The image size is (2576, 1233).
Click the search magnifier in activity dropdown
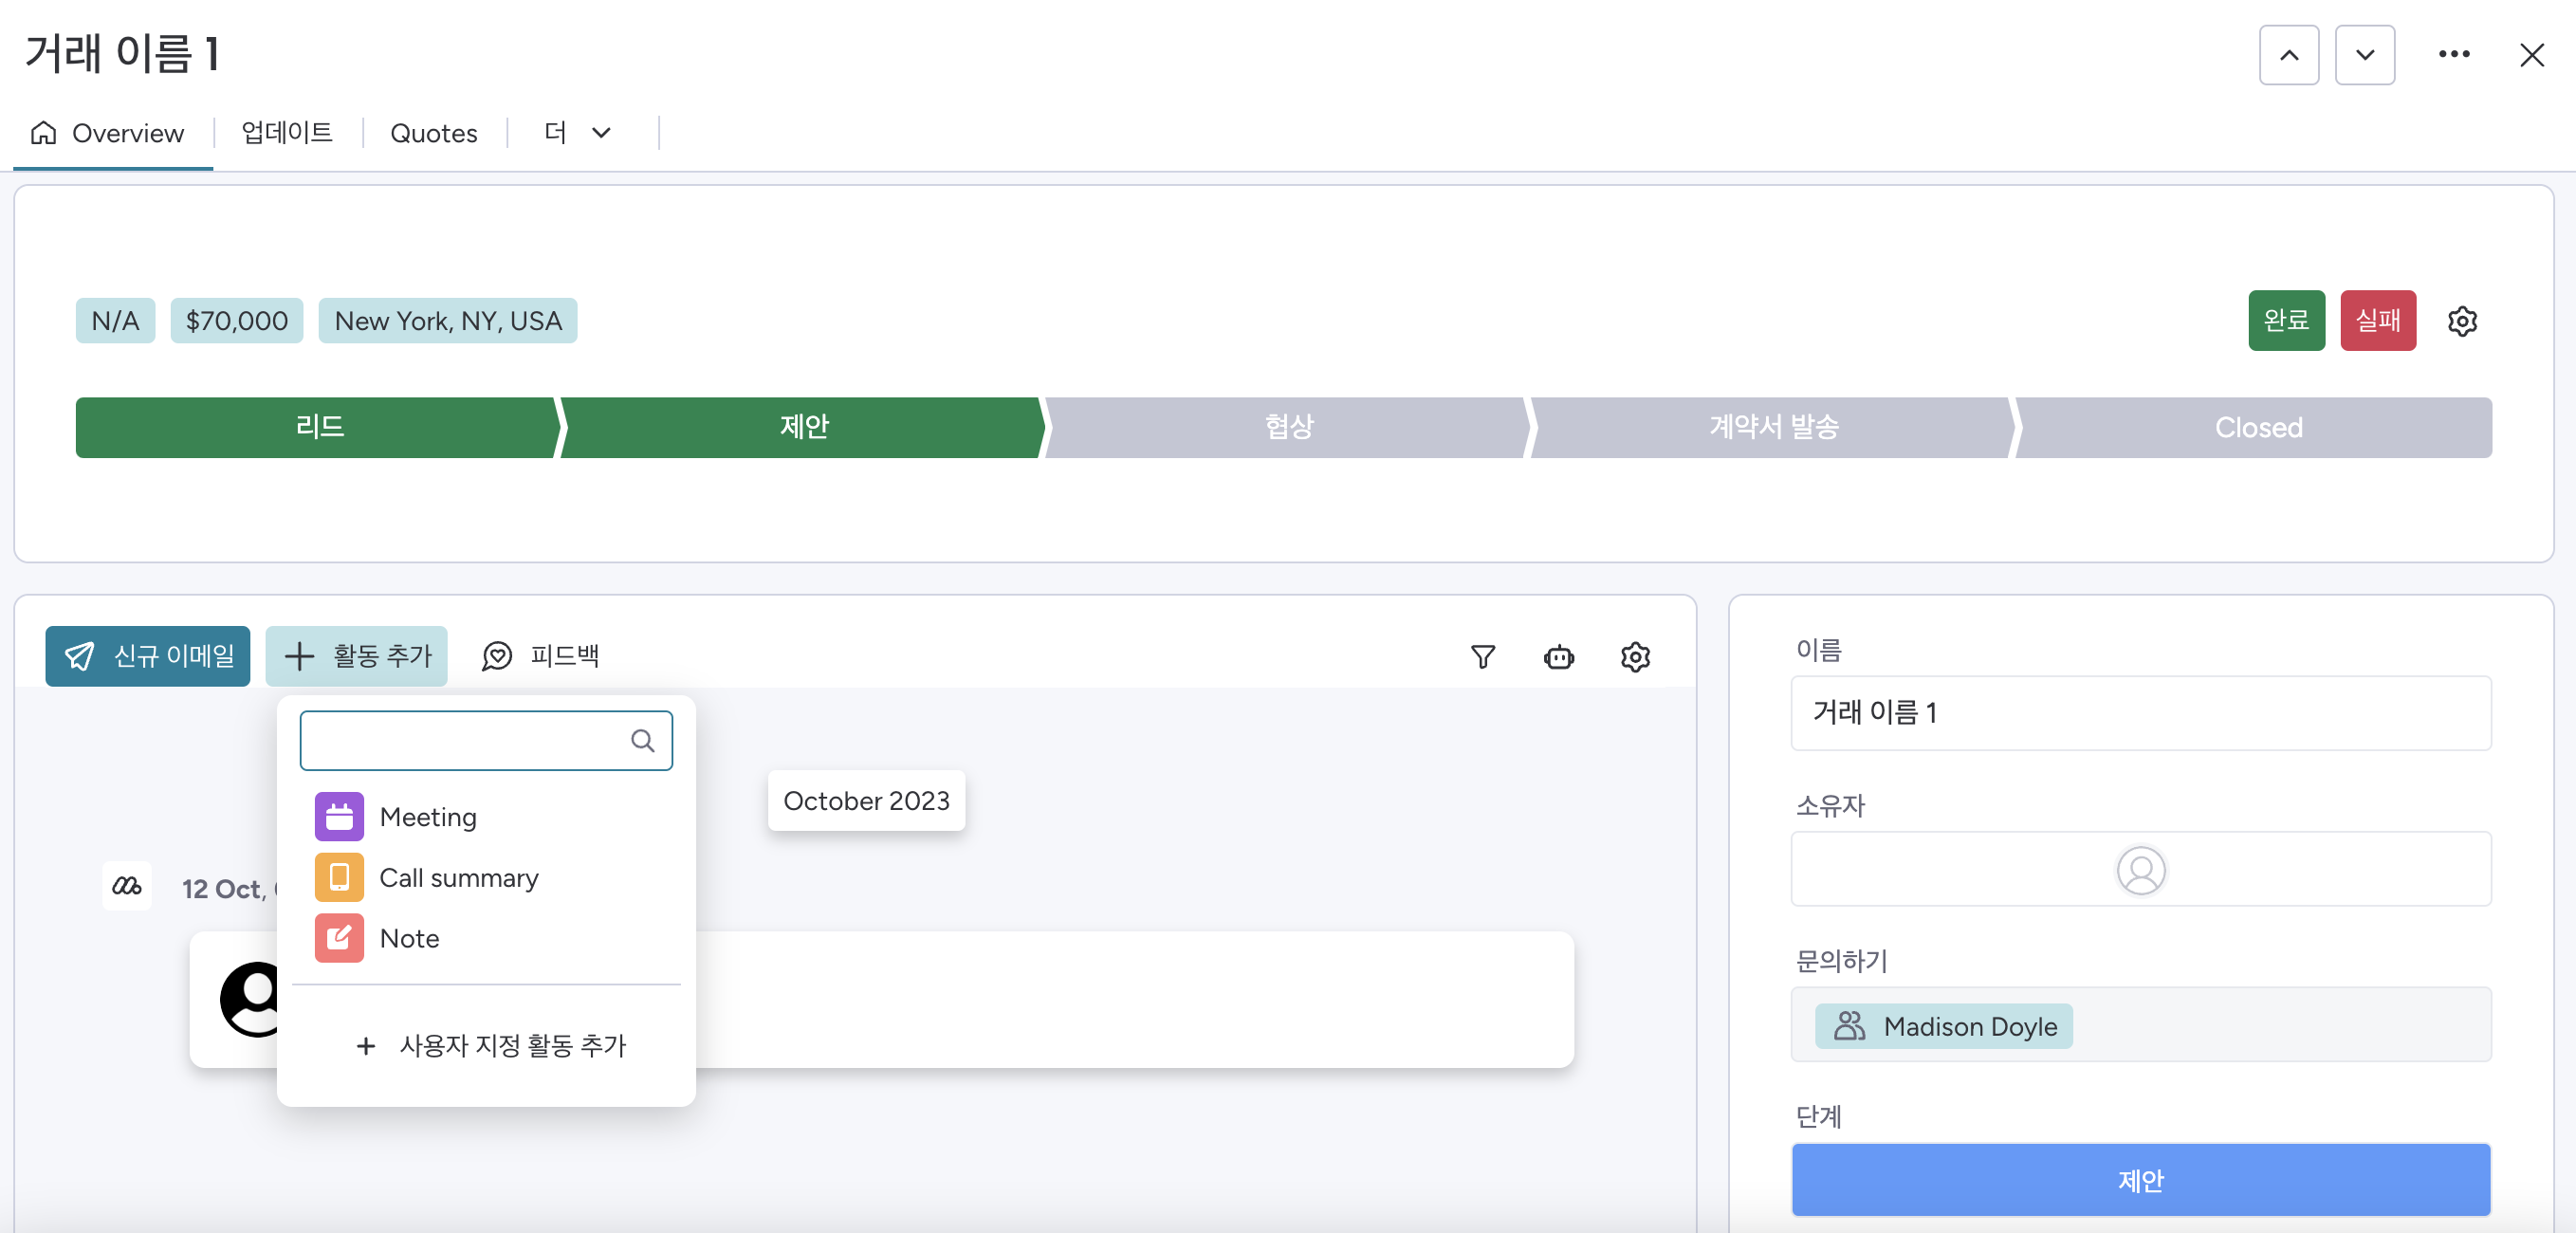[x=642, y=740]
